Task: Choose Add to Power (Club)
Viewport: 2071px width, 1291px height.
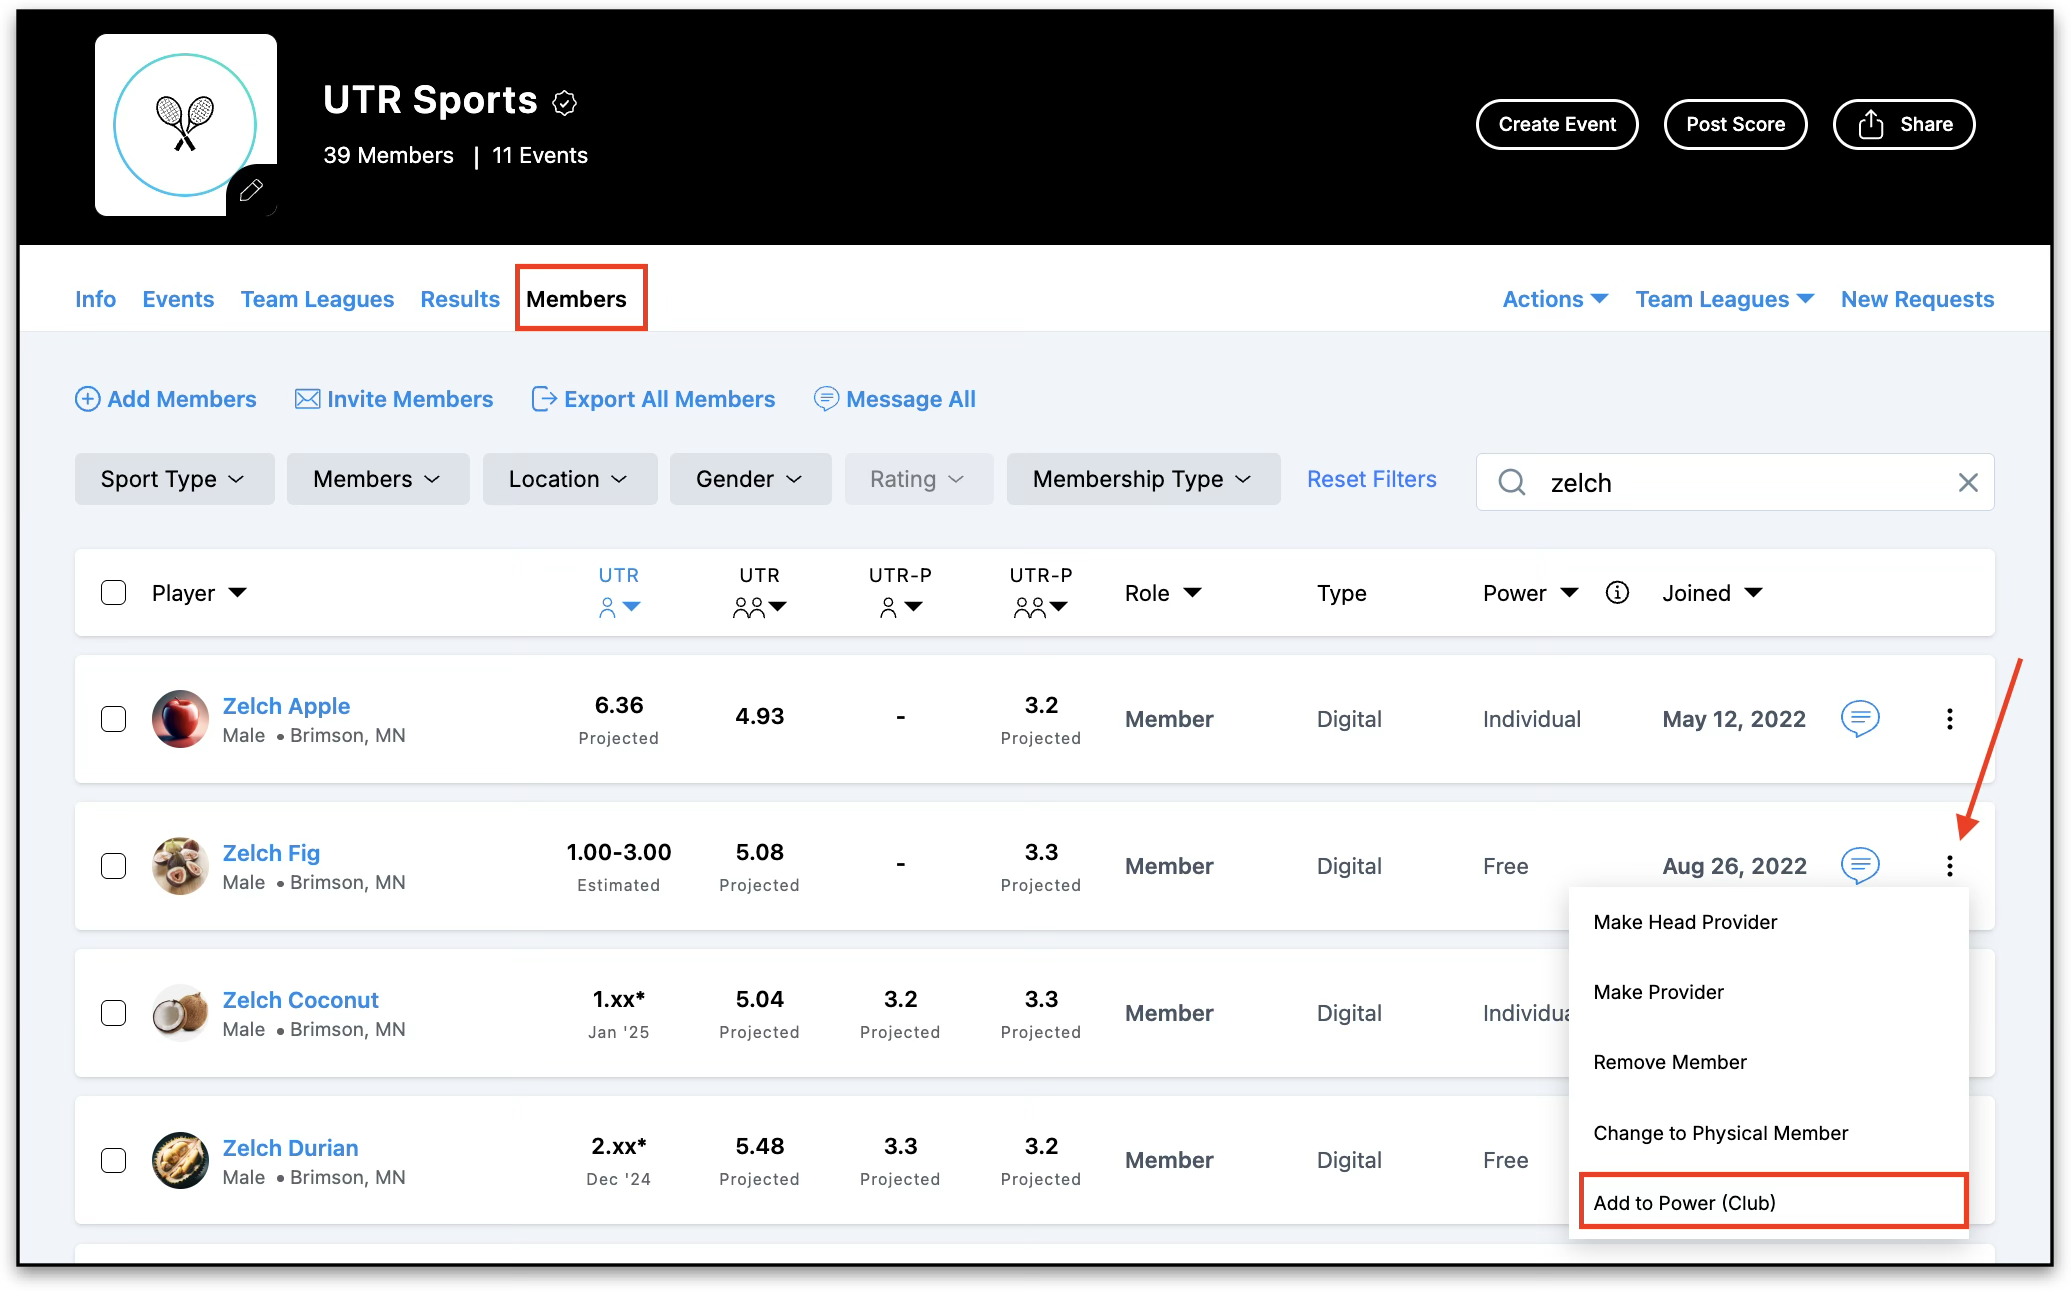Action: tap(1768, 1203)
